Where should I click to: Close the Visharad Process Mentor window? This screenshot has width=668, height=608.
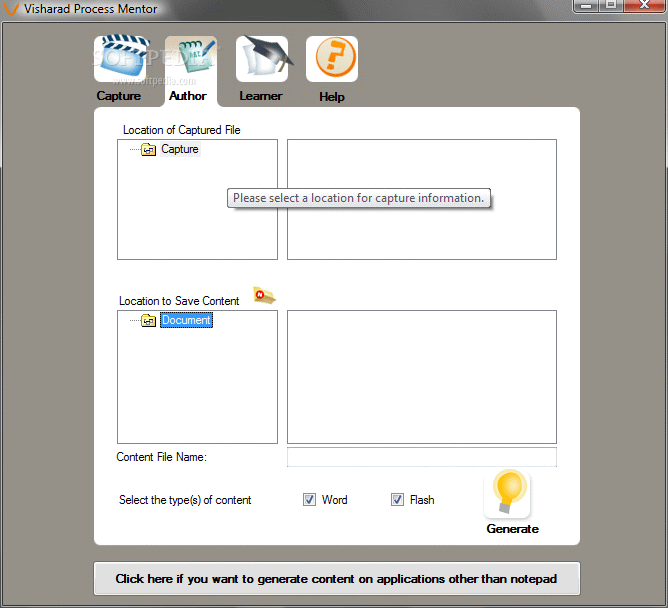tap(644, 6)
